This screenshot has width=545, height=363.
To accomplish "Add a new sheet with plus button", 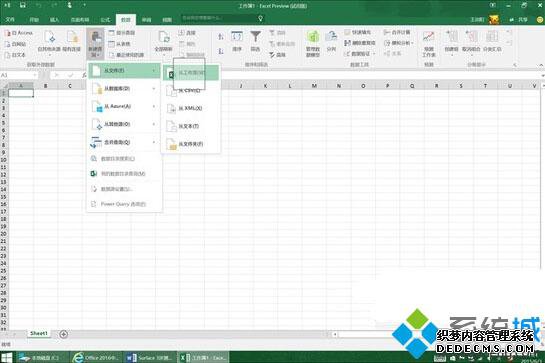I will [x=64, y=334].
